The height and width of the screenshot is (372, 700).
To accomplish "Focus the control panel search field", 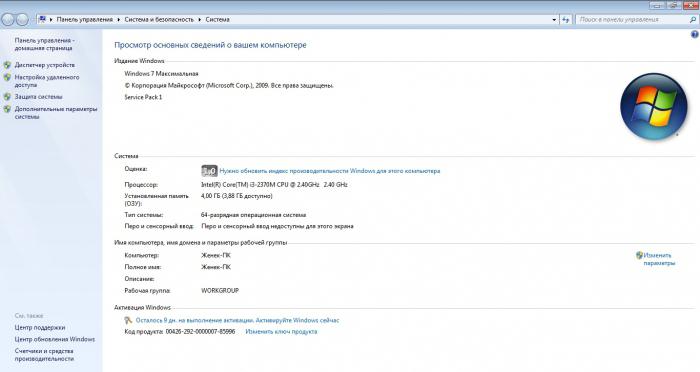I will tap(632, 20).
